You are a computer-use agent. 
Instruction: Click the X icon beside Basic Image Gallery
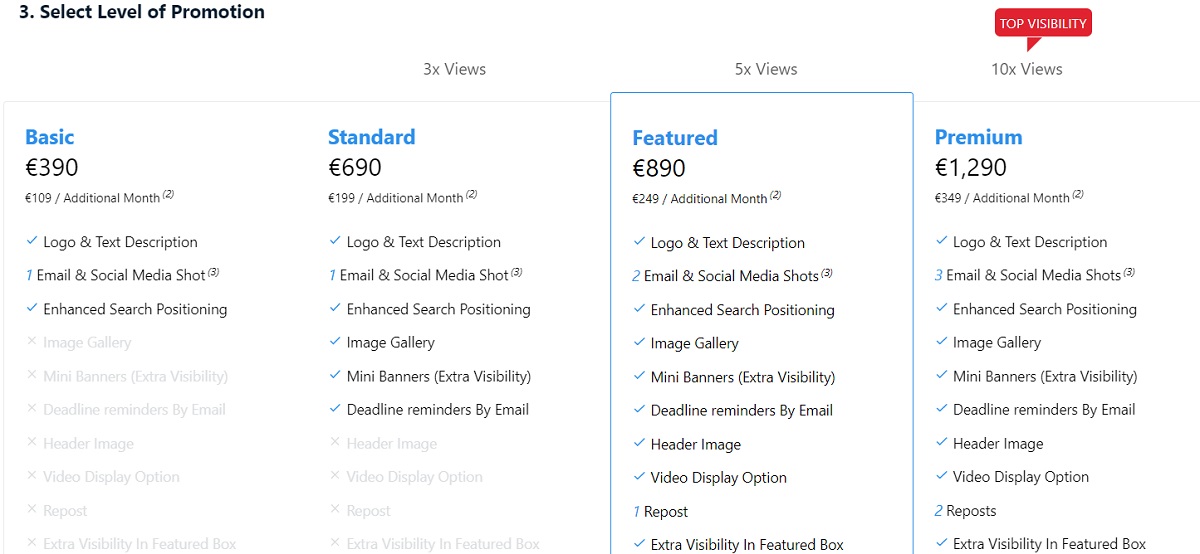pyautogui.click(x=31, y=342)
